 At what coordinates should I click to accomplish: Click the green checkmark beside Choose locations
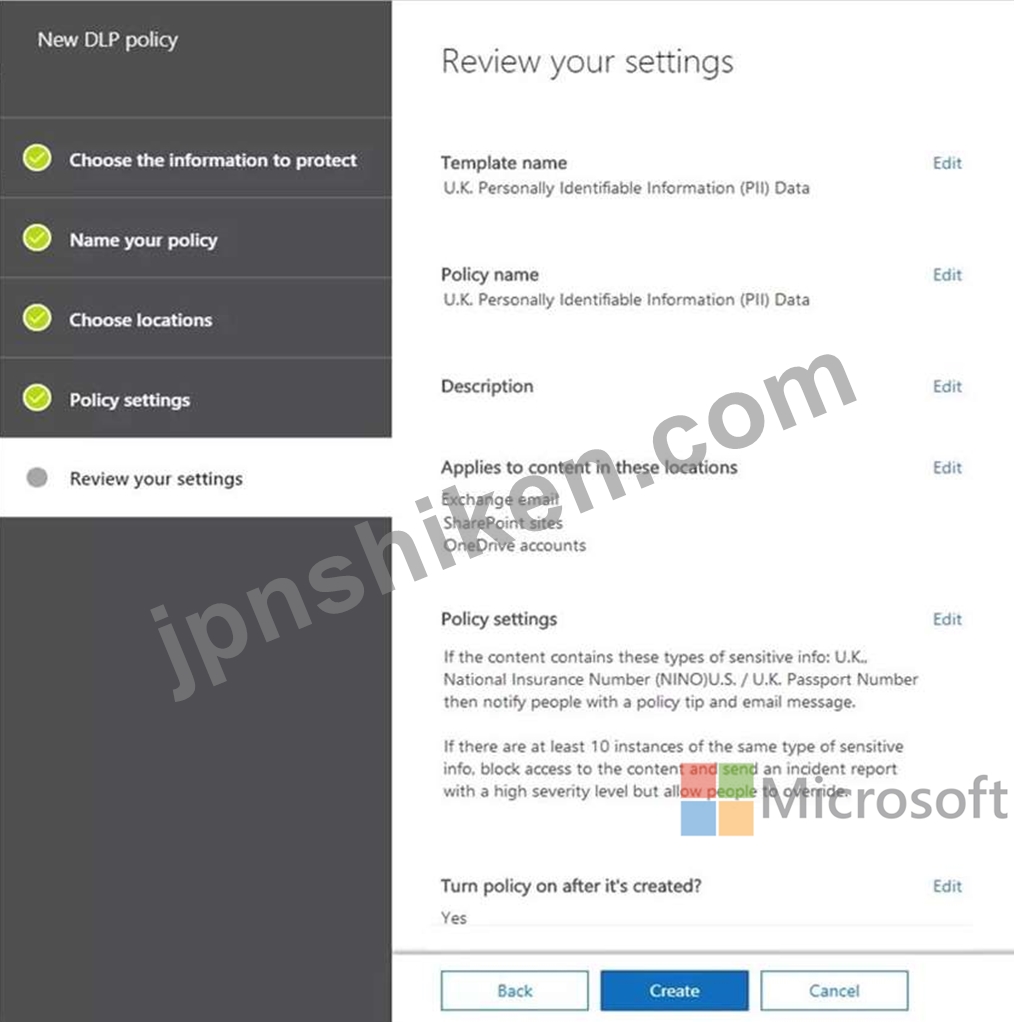point(37,318)
